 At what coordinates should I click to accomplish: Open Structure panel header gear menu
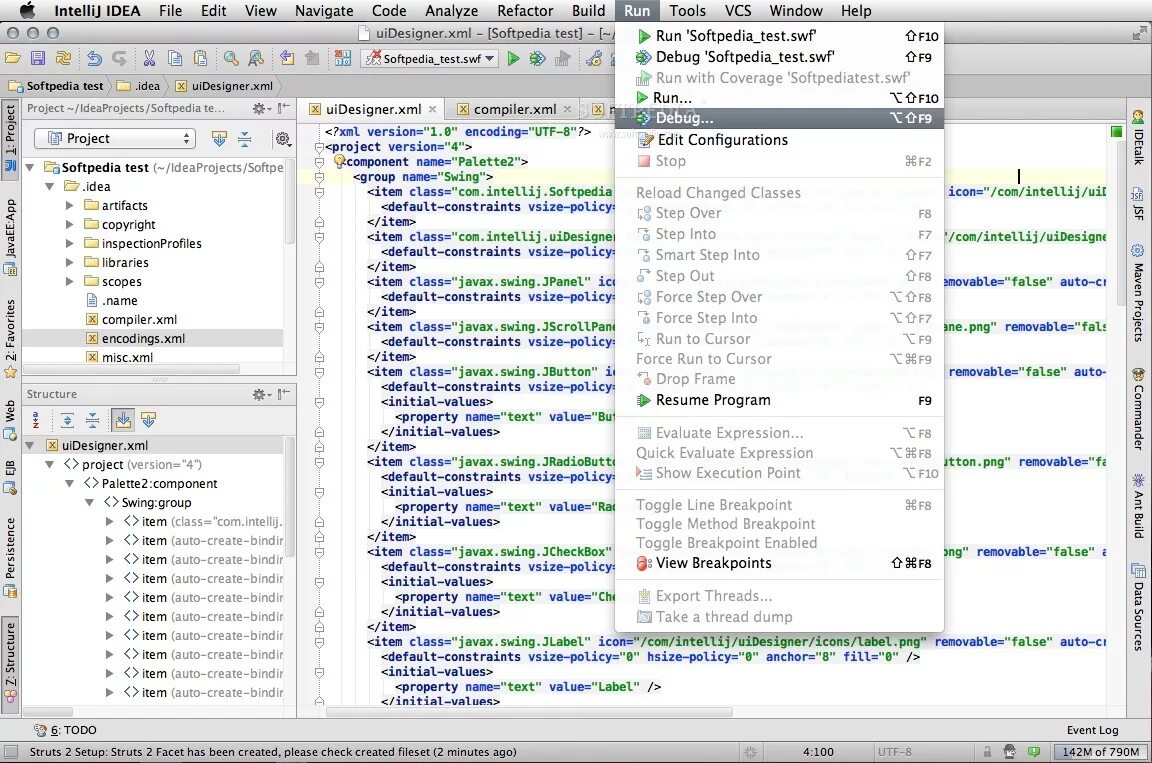pyautogui.click(x=260, y=394)
